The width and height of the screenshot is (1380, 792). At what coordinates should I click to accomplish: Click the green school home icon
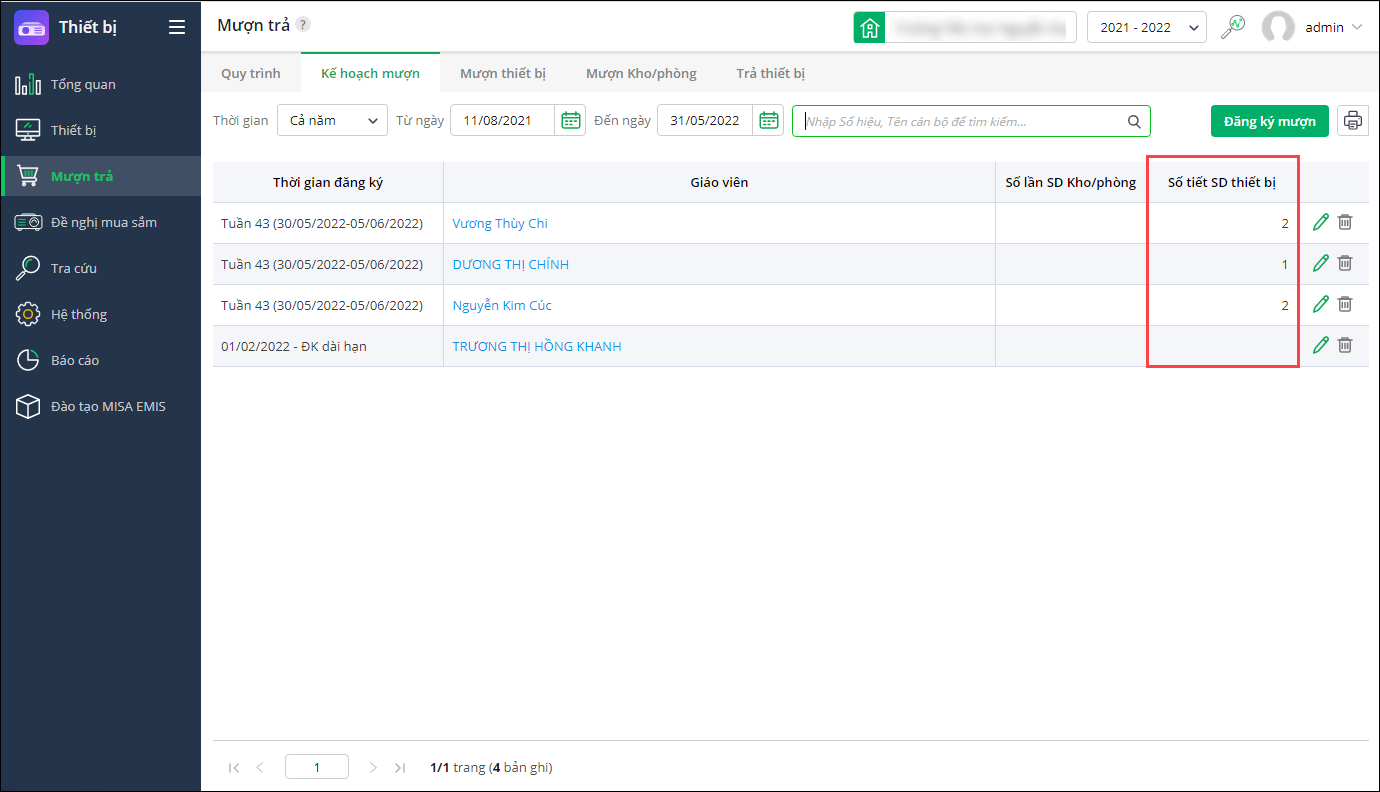(x=869, y=27)
